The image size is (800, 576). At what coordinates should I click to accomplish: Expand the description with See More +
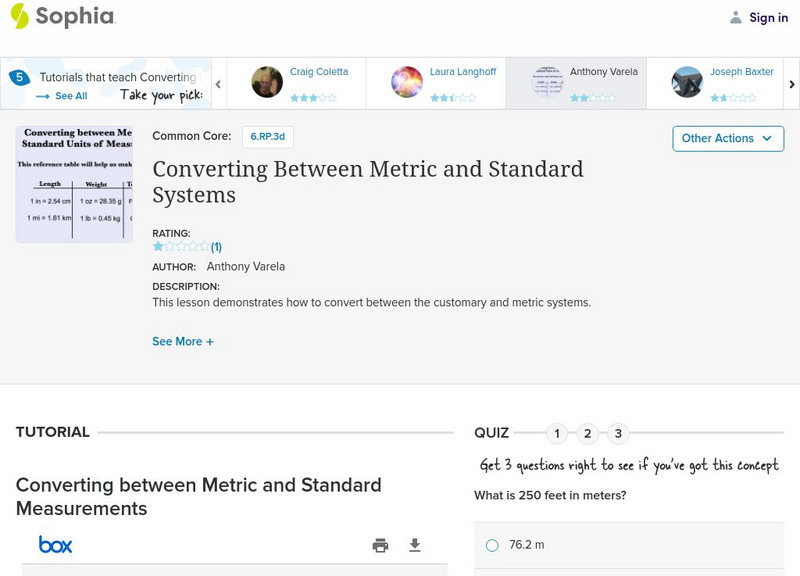tap(183, 341)
